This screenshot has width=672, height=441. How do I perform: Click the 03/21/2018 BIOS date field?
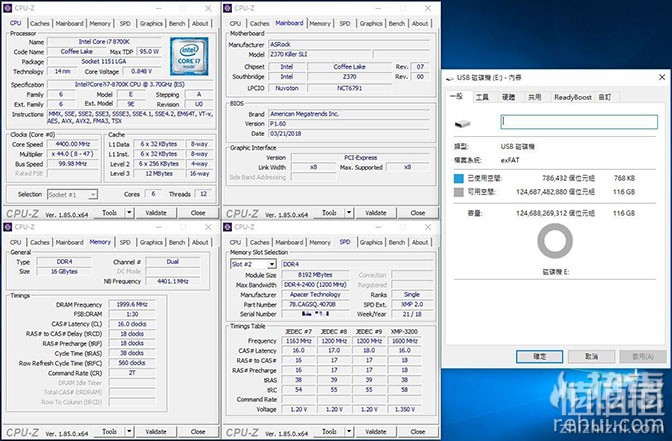349,134
